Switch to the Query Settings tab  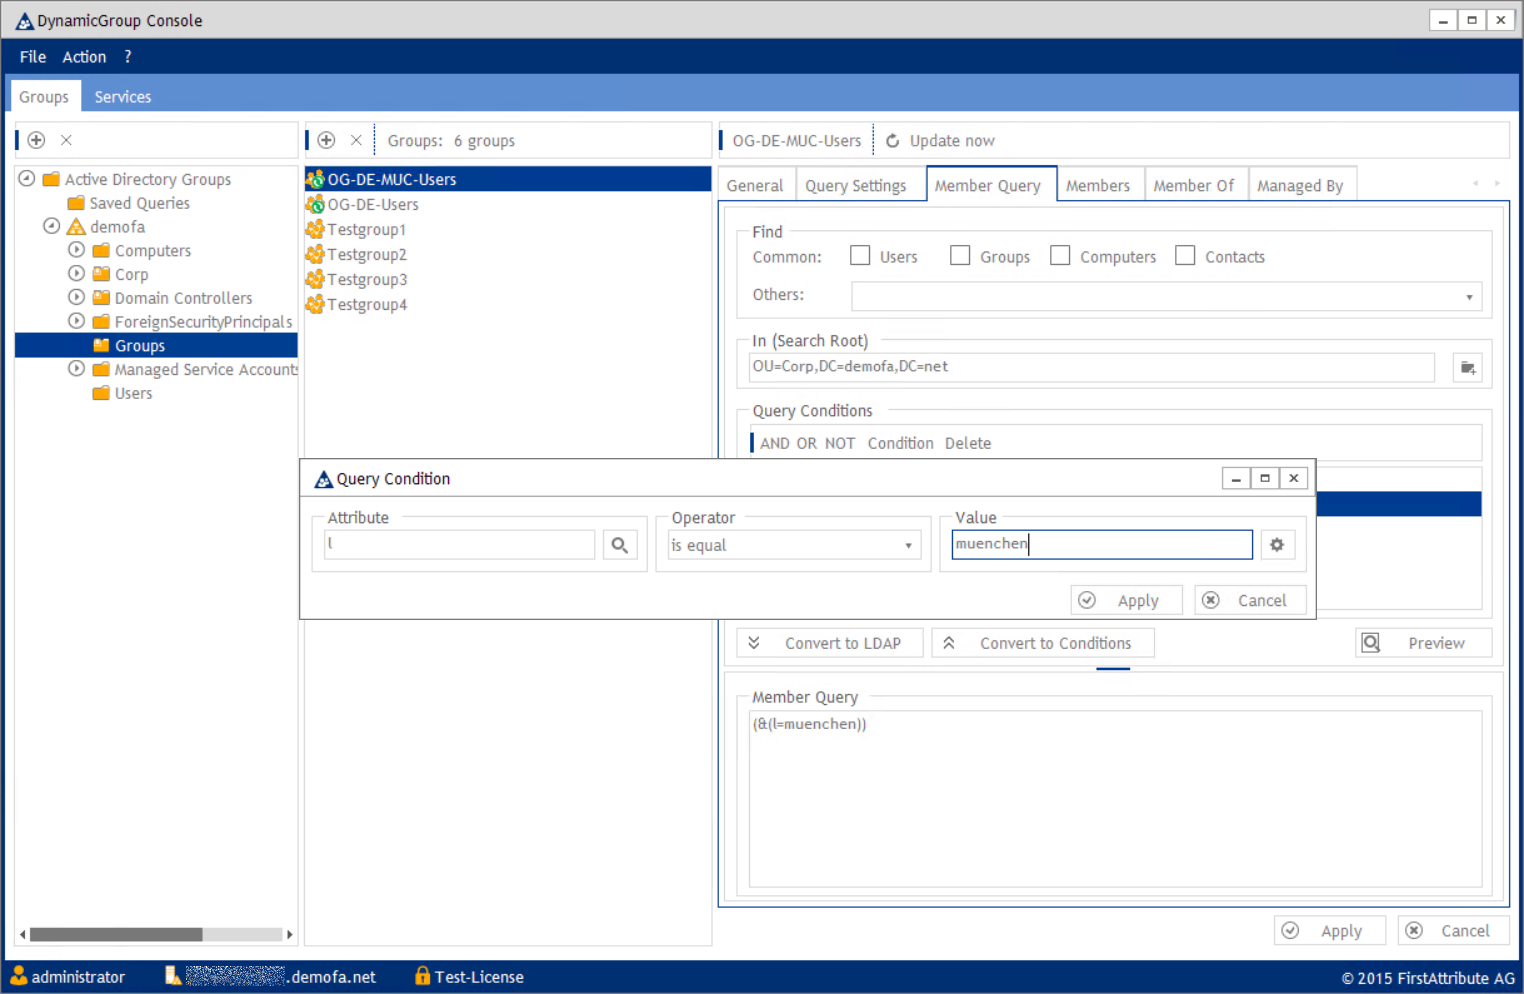[856, 186]
